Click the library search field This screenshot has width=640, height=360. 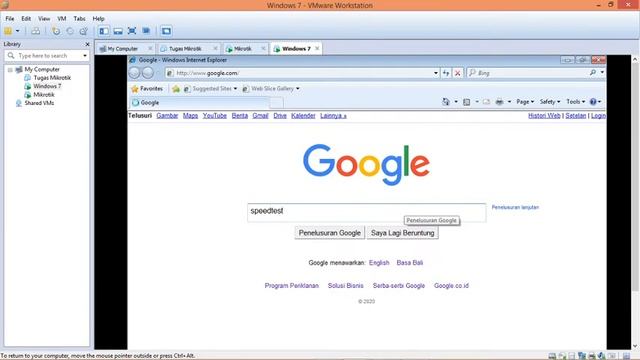click(48, 56)
